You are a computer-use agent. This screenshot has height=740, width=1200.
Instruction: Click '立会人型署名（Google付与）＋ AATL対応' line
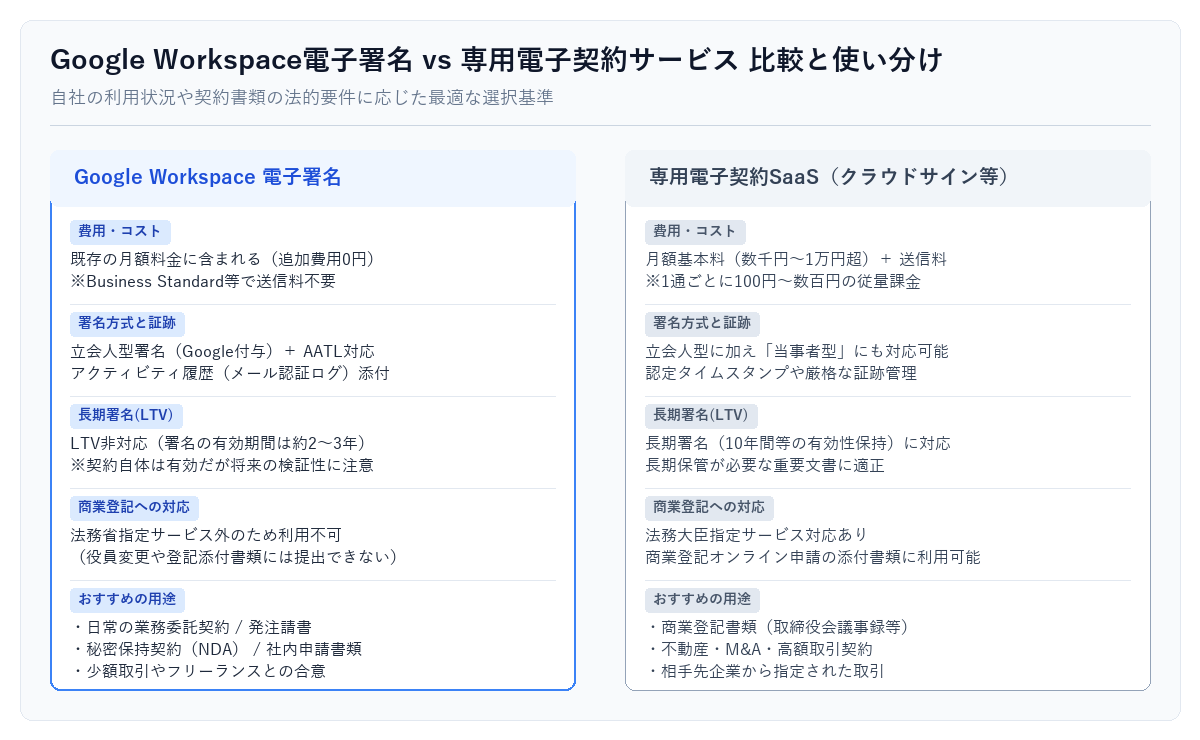[223, 351]
